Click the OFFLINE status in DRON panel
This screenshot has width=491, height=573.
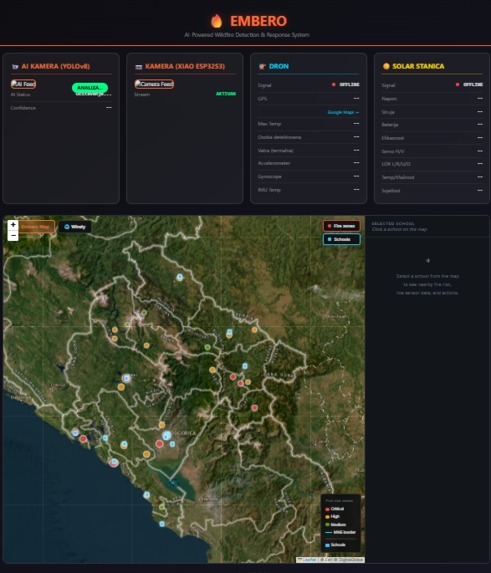tap(349, 84)
